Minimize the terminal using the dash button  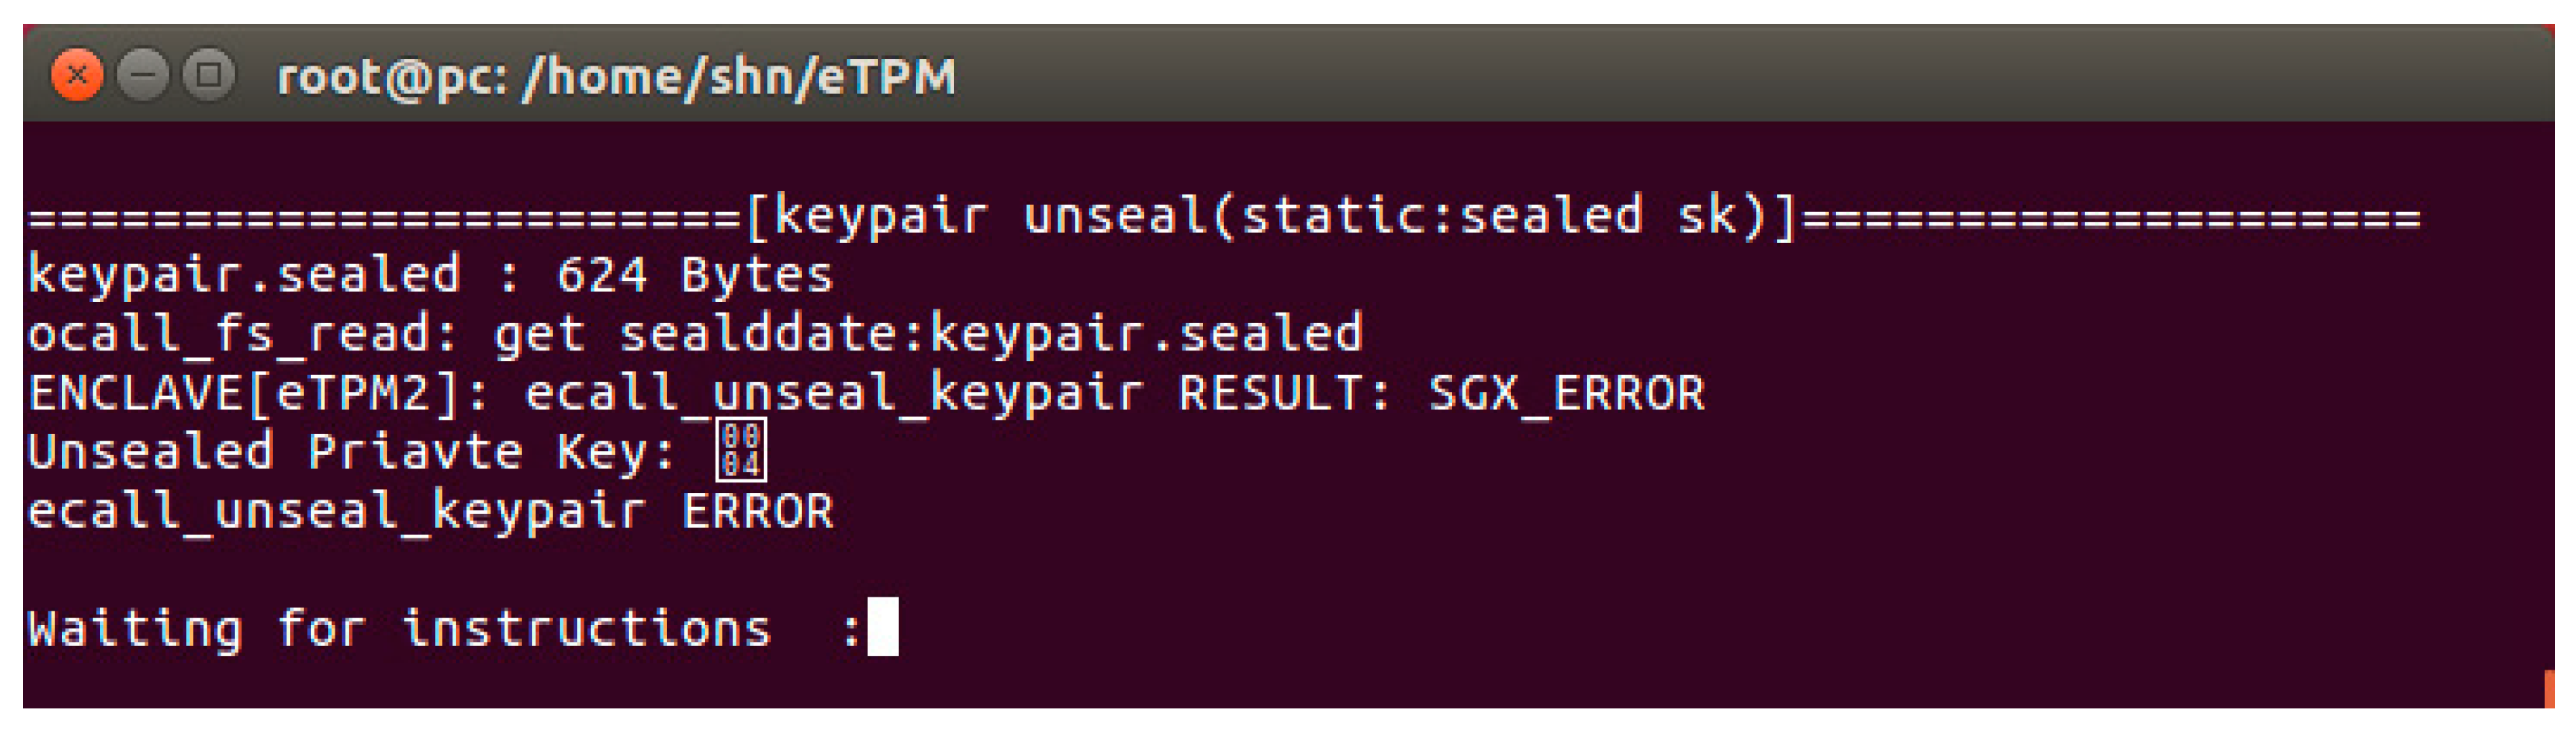pos(143,75)
